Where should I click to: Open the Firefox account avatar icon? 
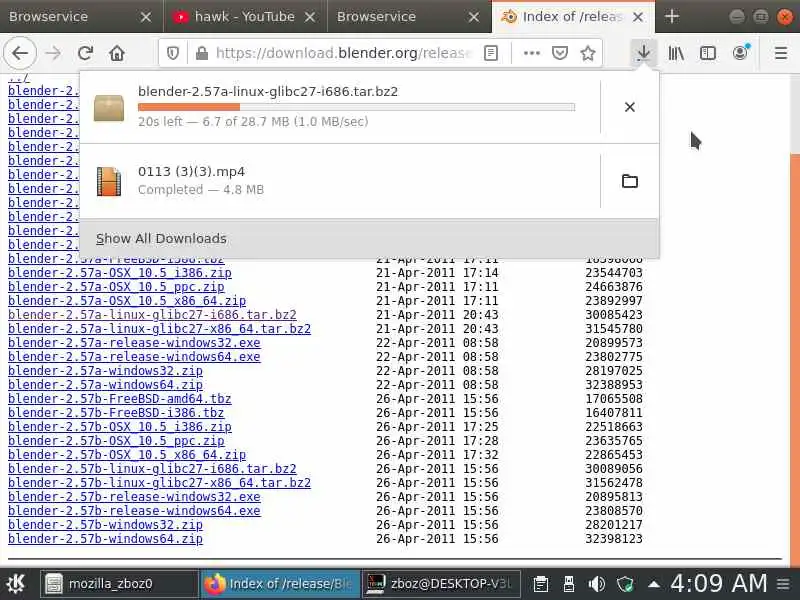click(740, 53)
